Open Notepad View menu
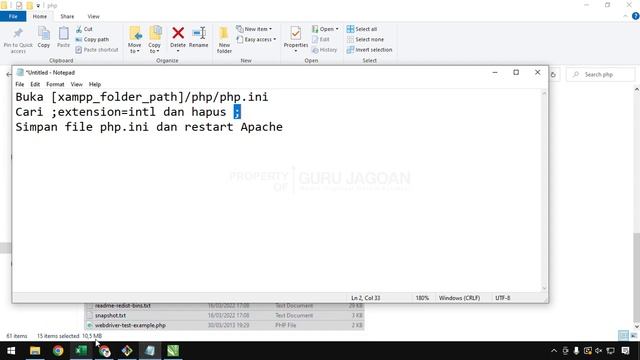640x360 pixels. click(x=76, y=84)
